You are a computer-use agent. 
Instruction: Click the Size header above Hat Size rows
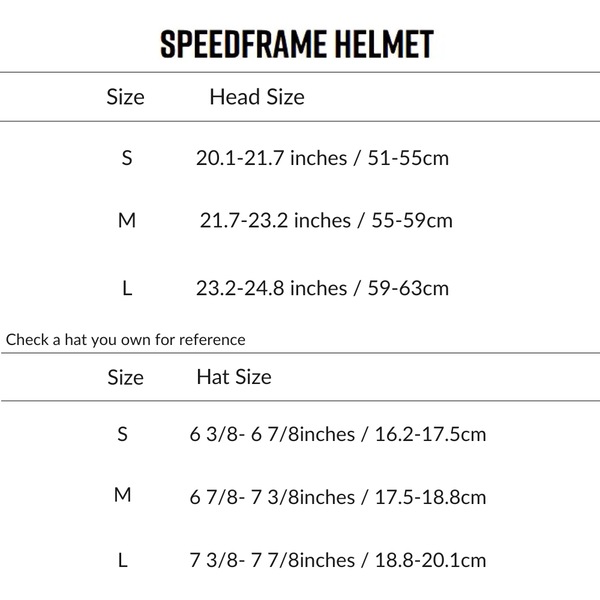pyautogui.click(x=125, y=377)
